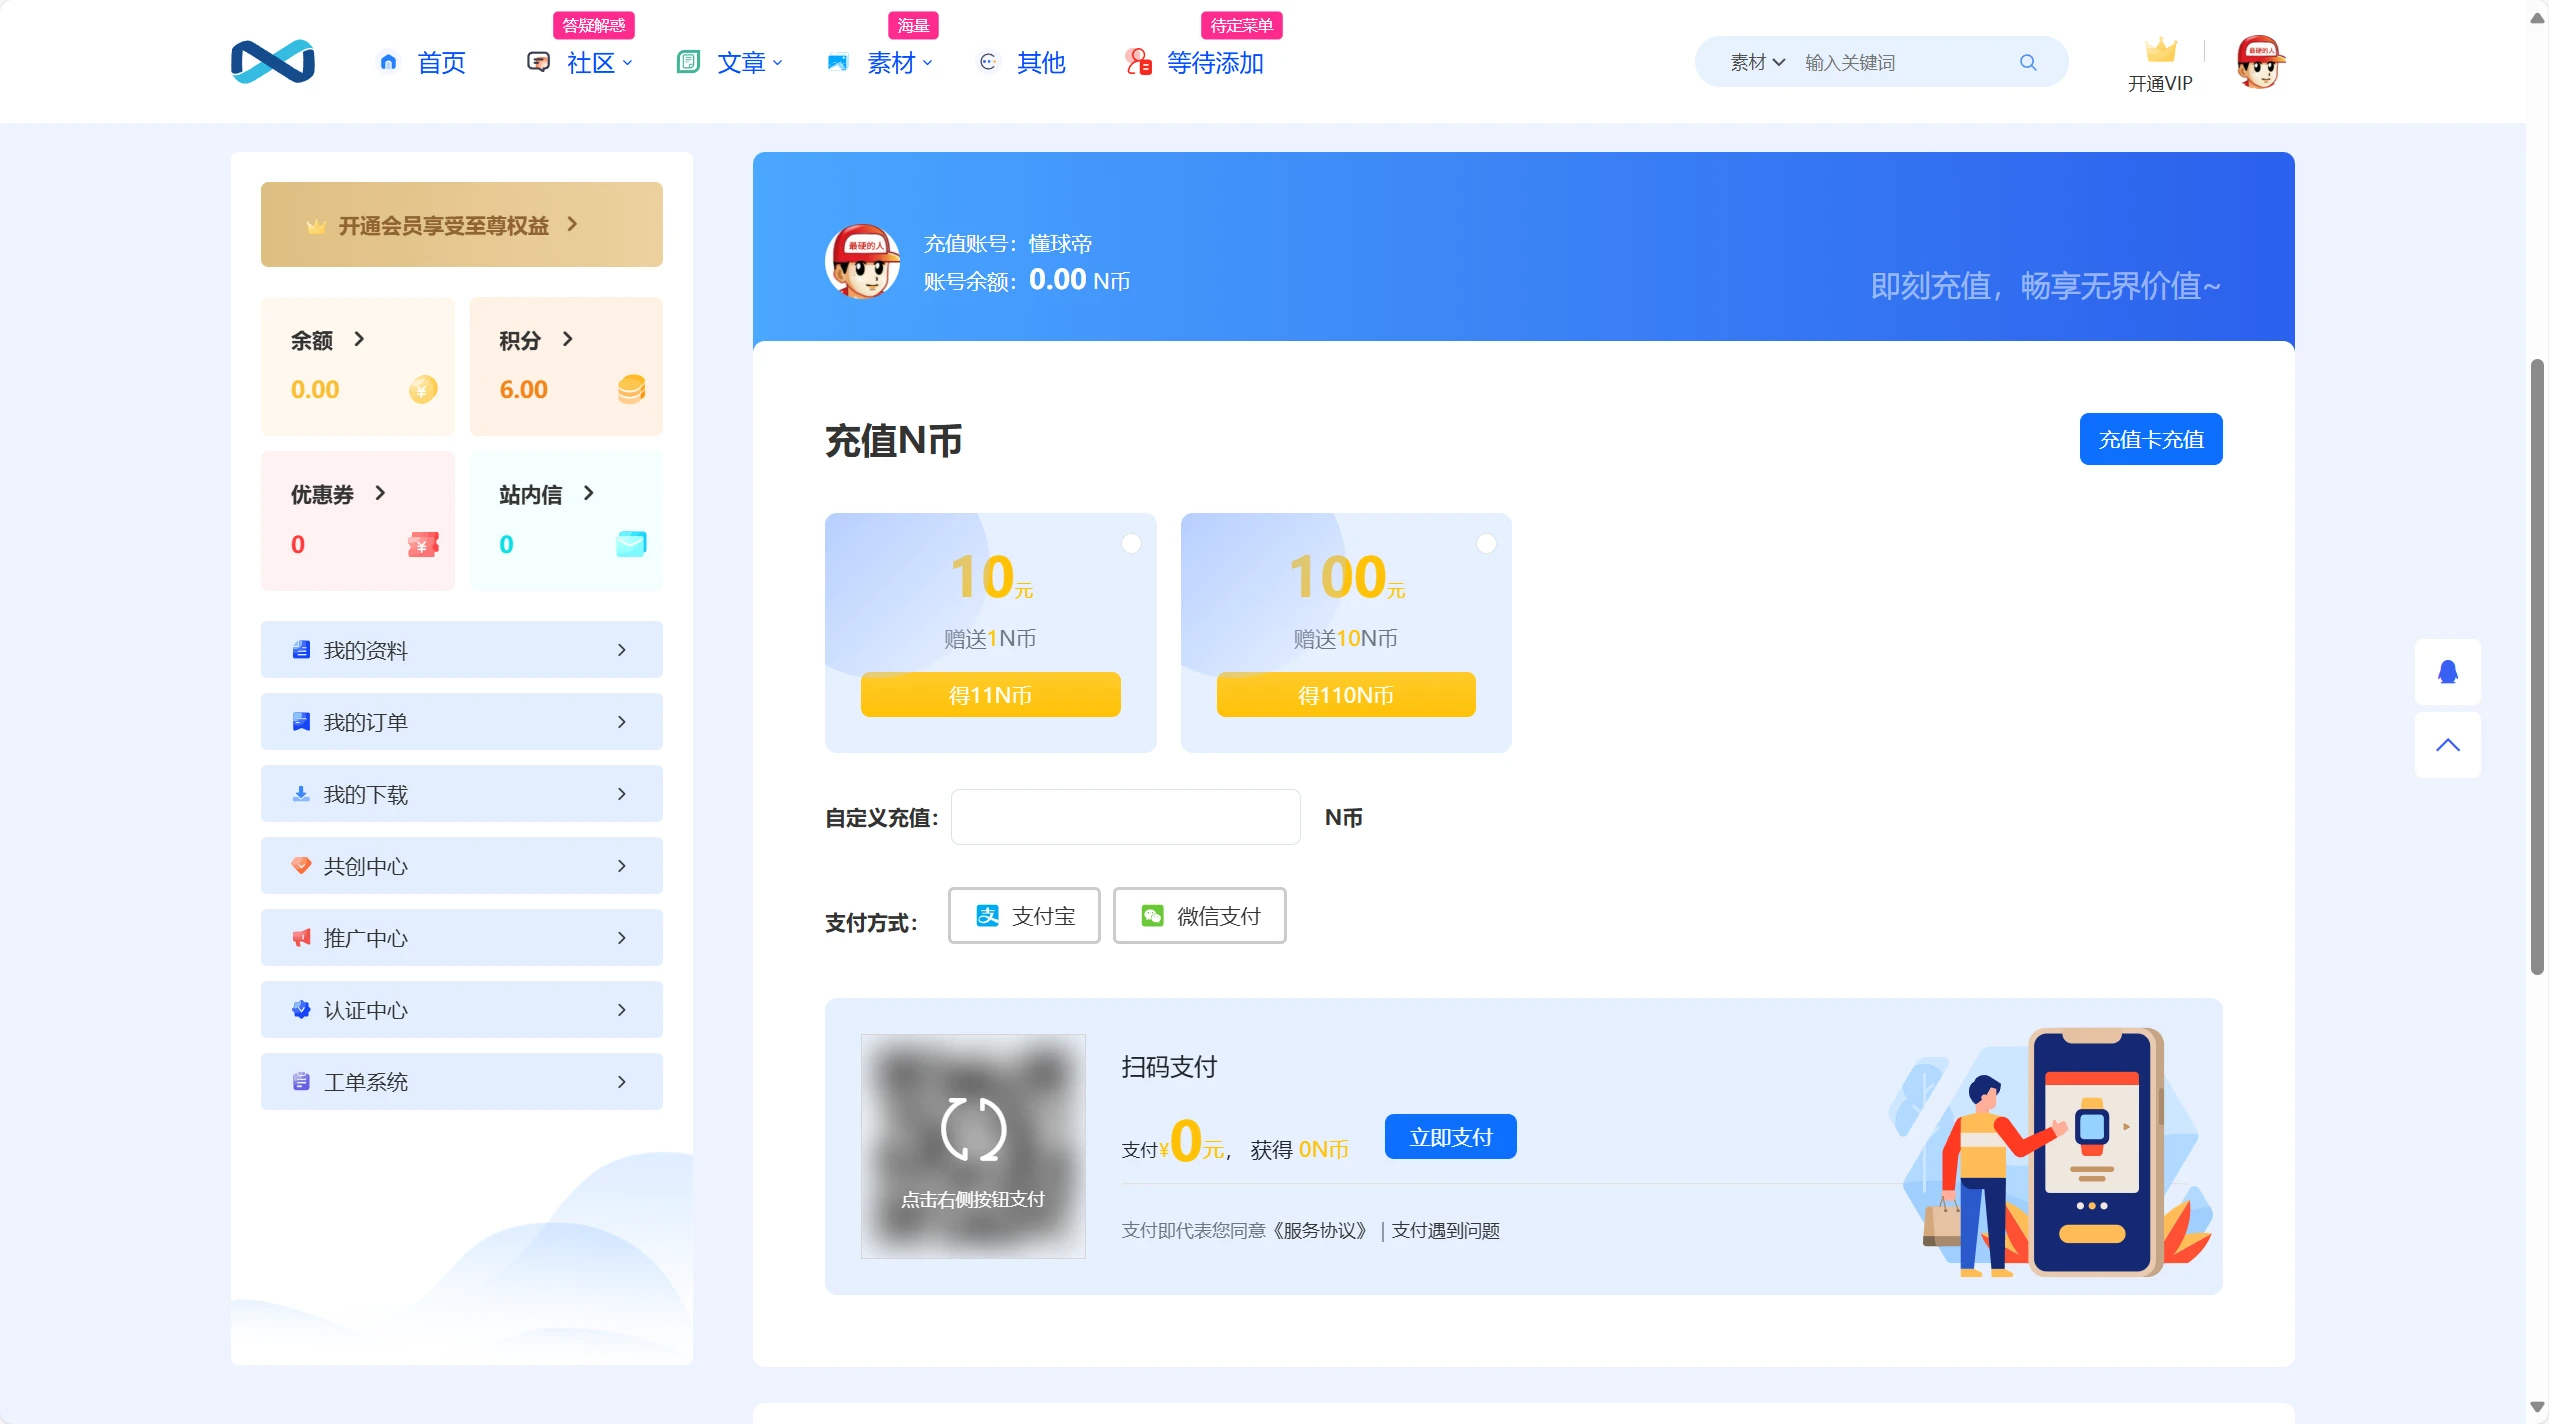The width and height of the screenshot is (2549, 1424).
Task: Click the 立即支付 button
Action: (x=1450, y=1137)
